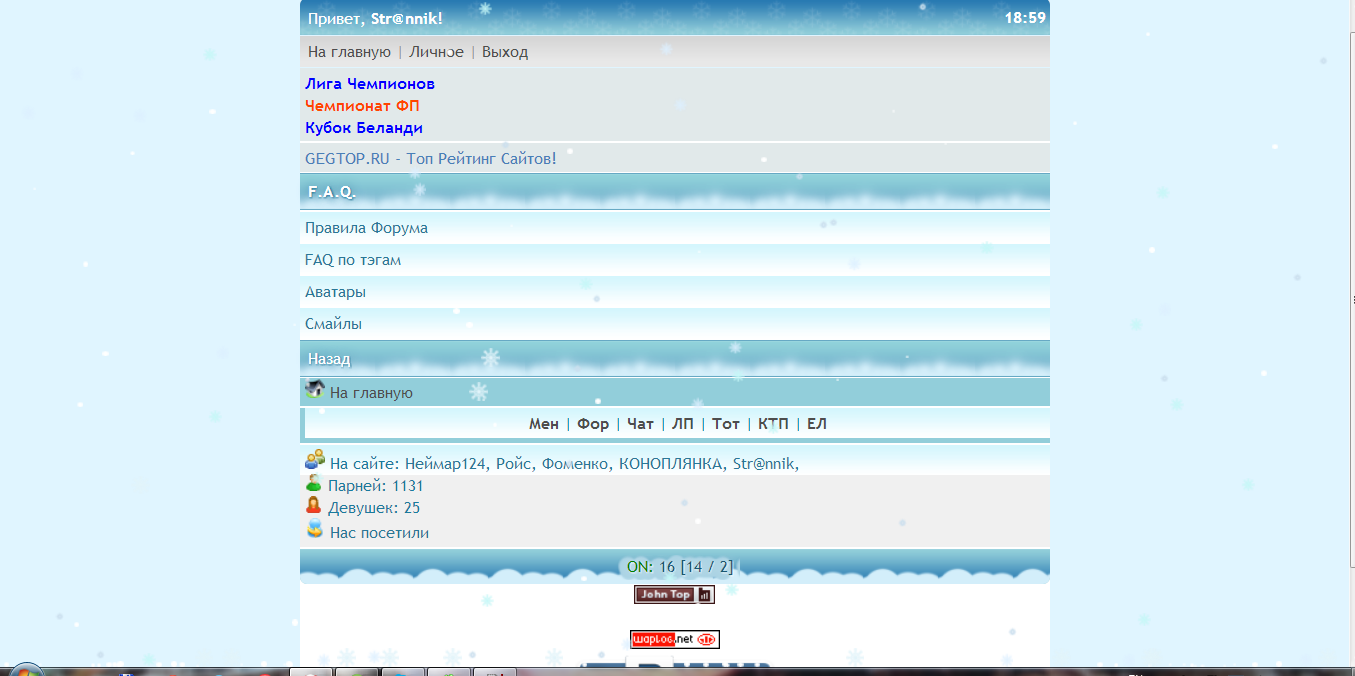Viewport: 1355px width, 676px height.
Task: Click the greeting Привет, Str@nnik!
Action: [375, 18]
